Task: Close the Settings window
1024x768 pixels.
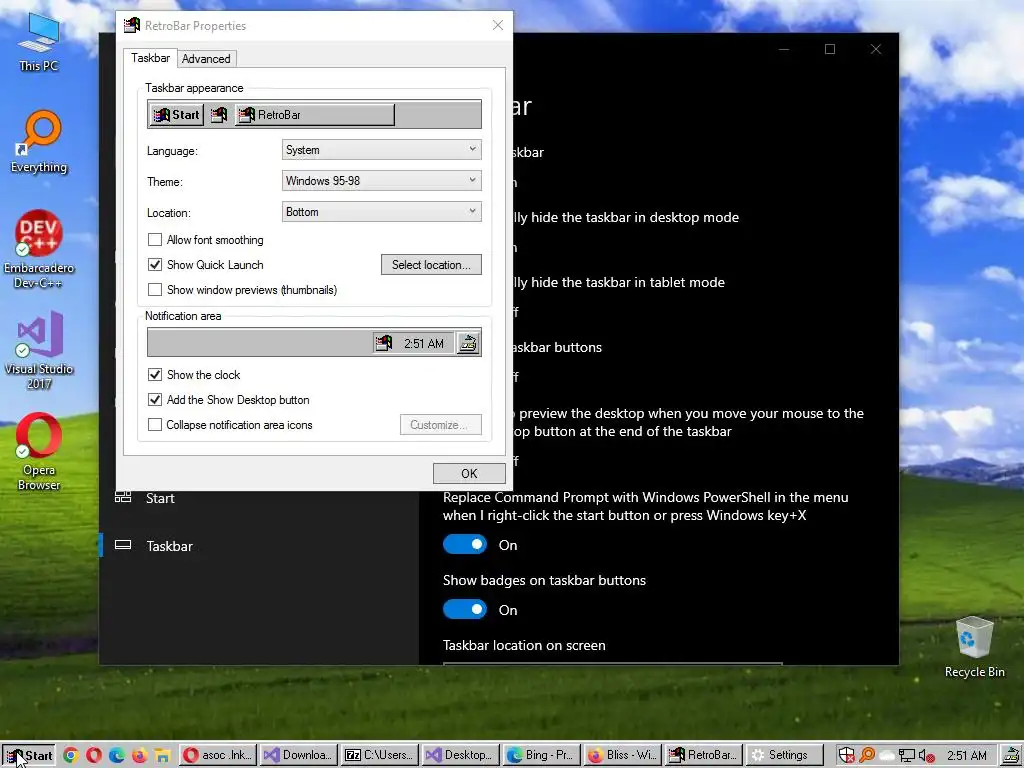Action: coord(876,49)
